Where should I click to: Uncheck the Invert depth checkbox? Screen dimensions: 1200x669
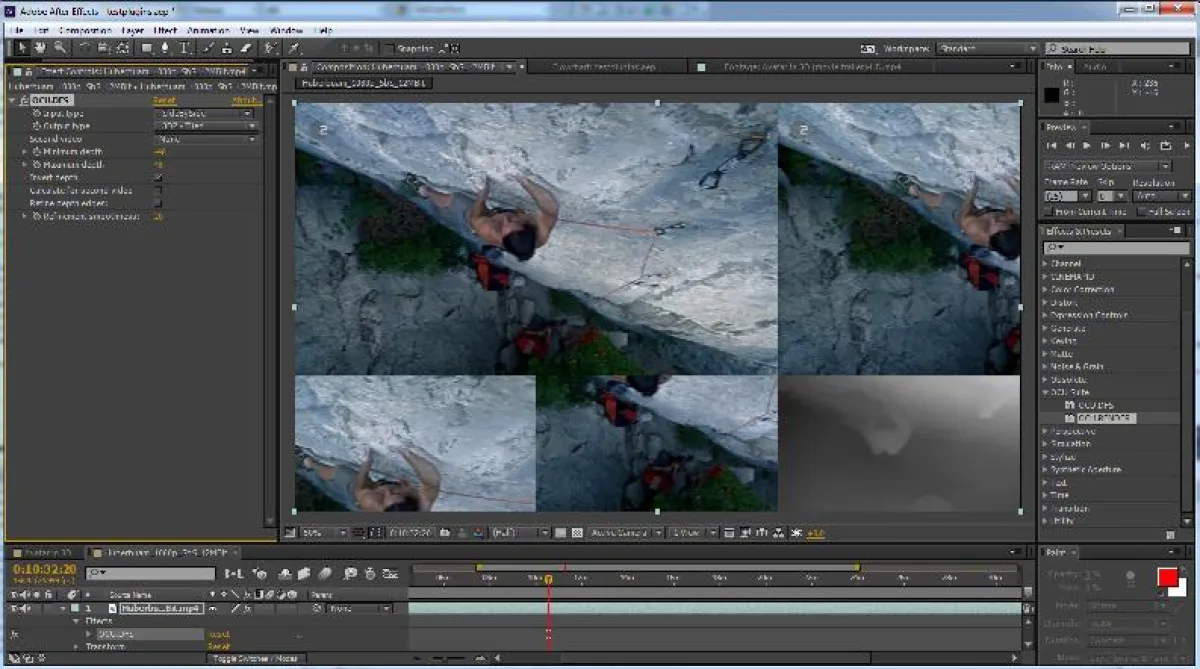(x=158, y=178)
